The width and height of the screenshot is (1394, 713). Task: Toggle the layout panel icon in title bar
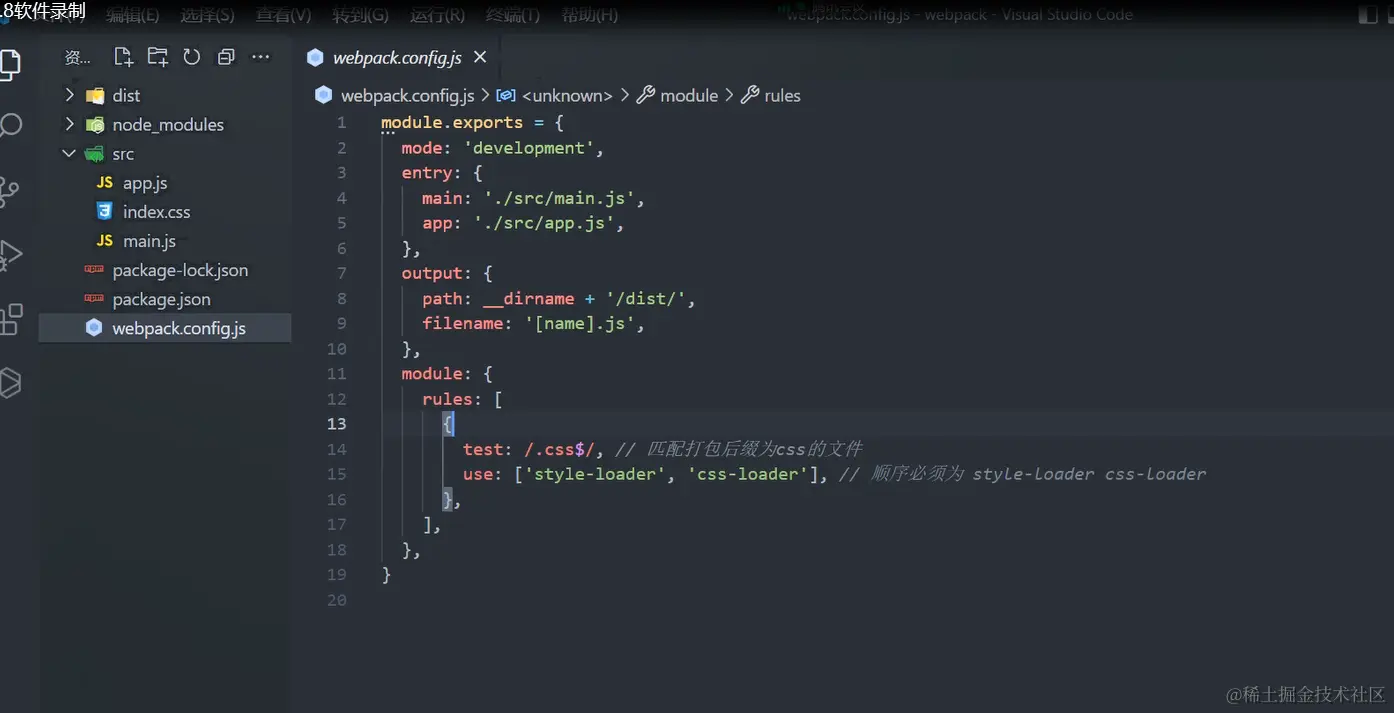coord(1367,16)
